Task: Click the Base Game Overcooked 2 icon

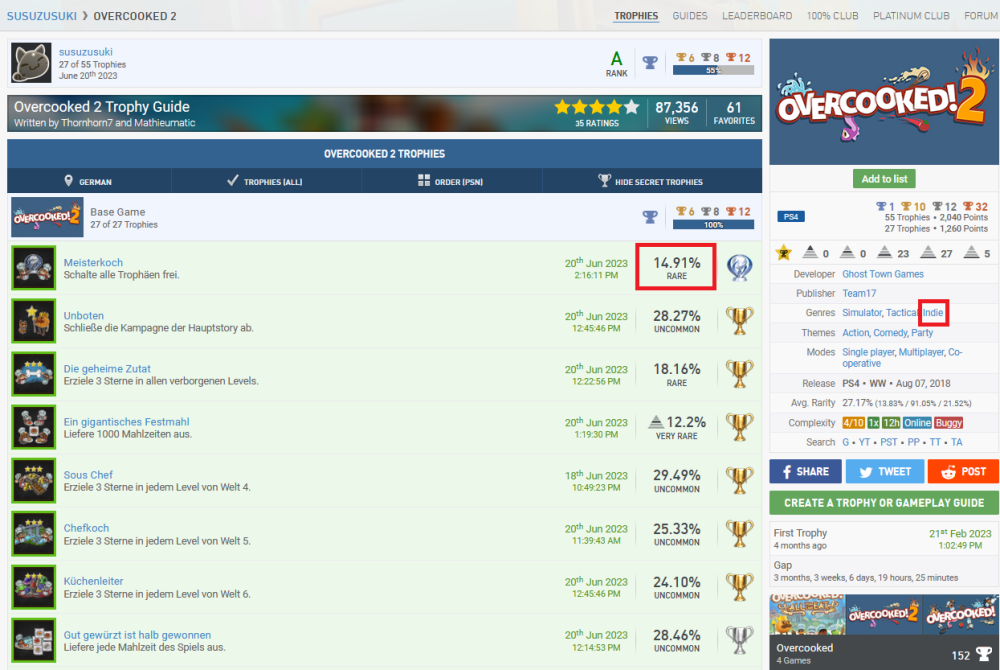Action: click(x=46, y=217)
